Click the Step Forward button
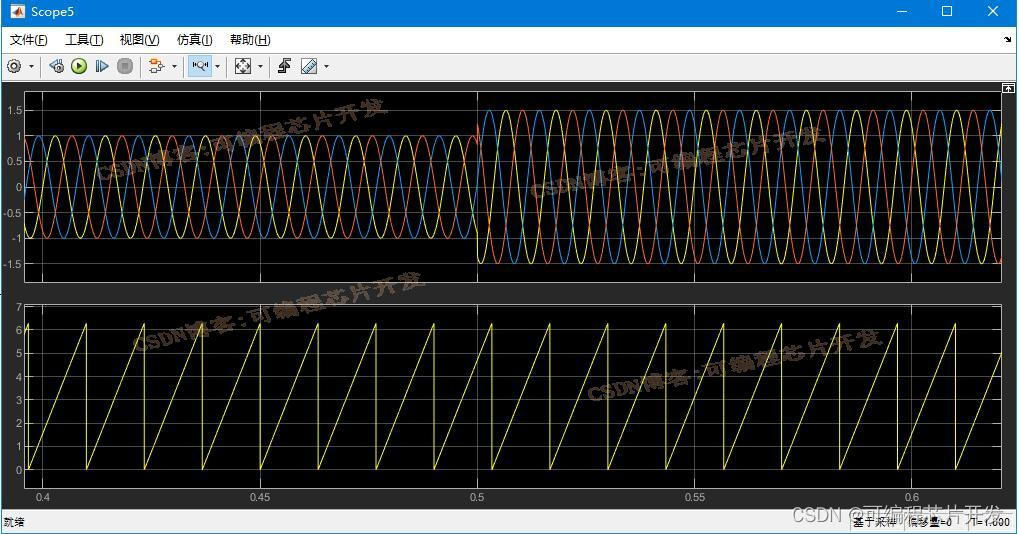The width and height of the screenshot is (1019, 534). pyautogui.click(x=102, y=66)
